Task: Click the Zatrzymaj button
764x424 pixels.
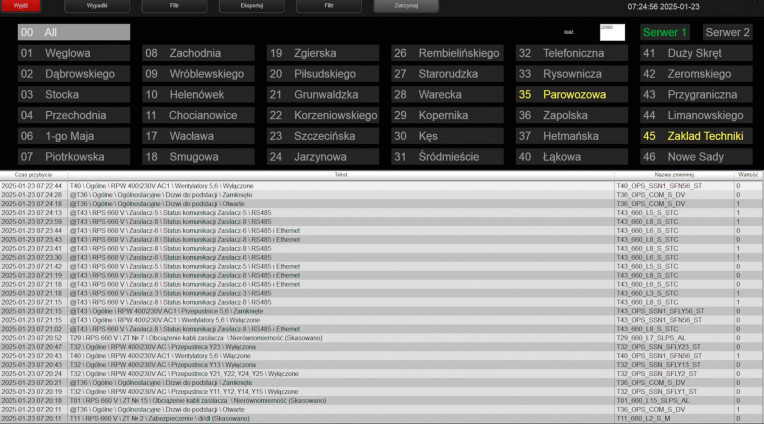Action: [x=405, y=6]
